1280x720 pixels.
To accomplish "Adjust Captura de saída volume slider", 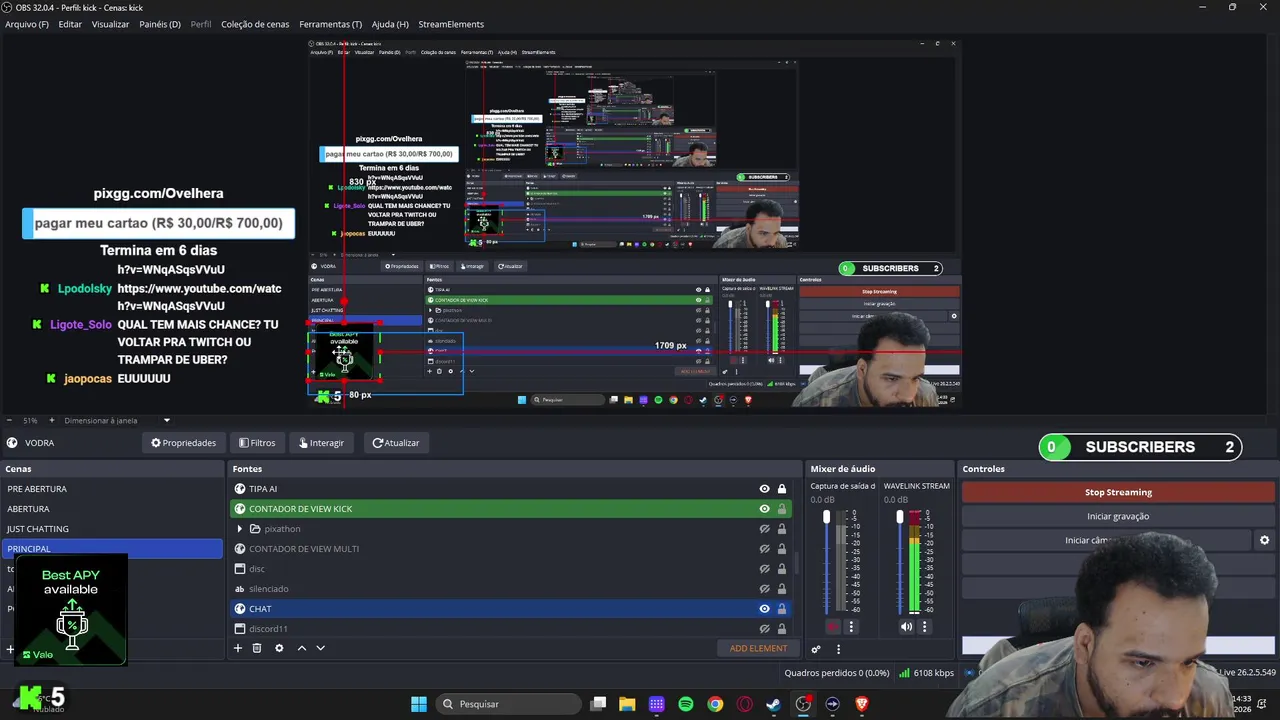I will 826,517.
